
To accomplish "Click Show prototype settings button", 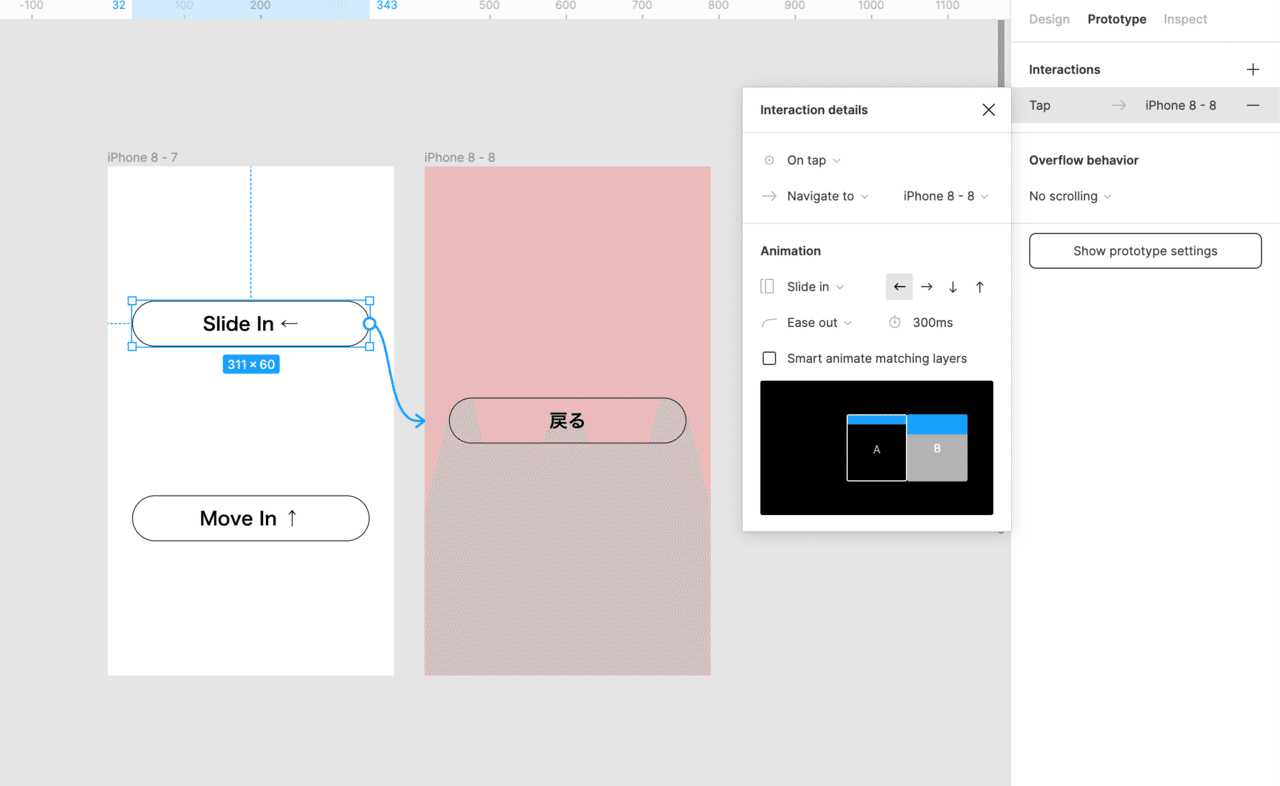I will 1145,251.
